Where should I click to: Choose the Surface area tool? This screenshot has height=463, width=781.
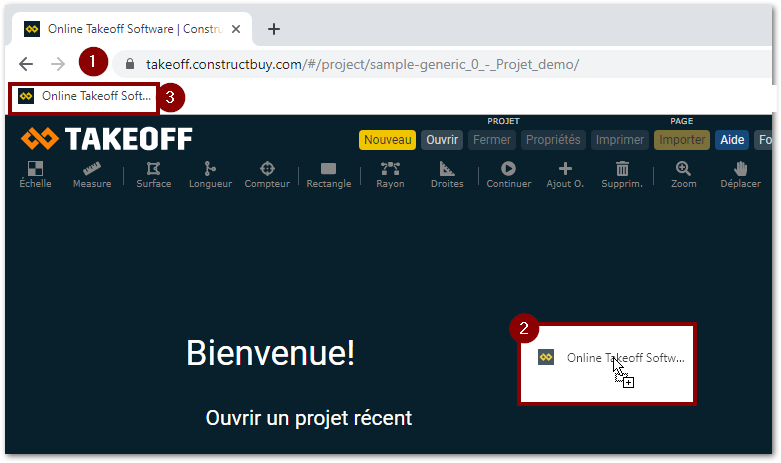coord(153,174)
